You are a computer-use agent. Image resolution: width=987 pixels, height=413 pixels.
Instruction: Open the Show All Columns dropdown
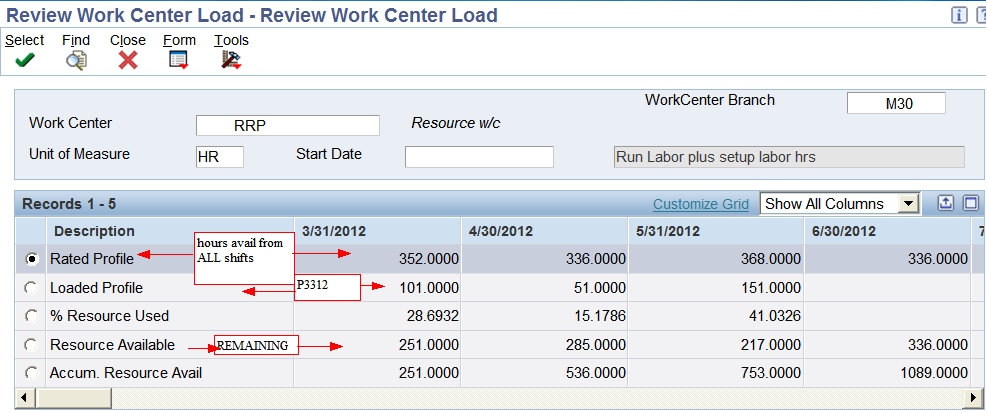(907, 204)
